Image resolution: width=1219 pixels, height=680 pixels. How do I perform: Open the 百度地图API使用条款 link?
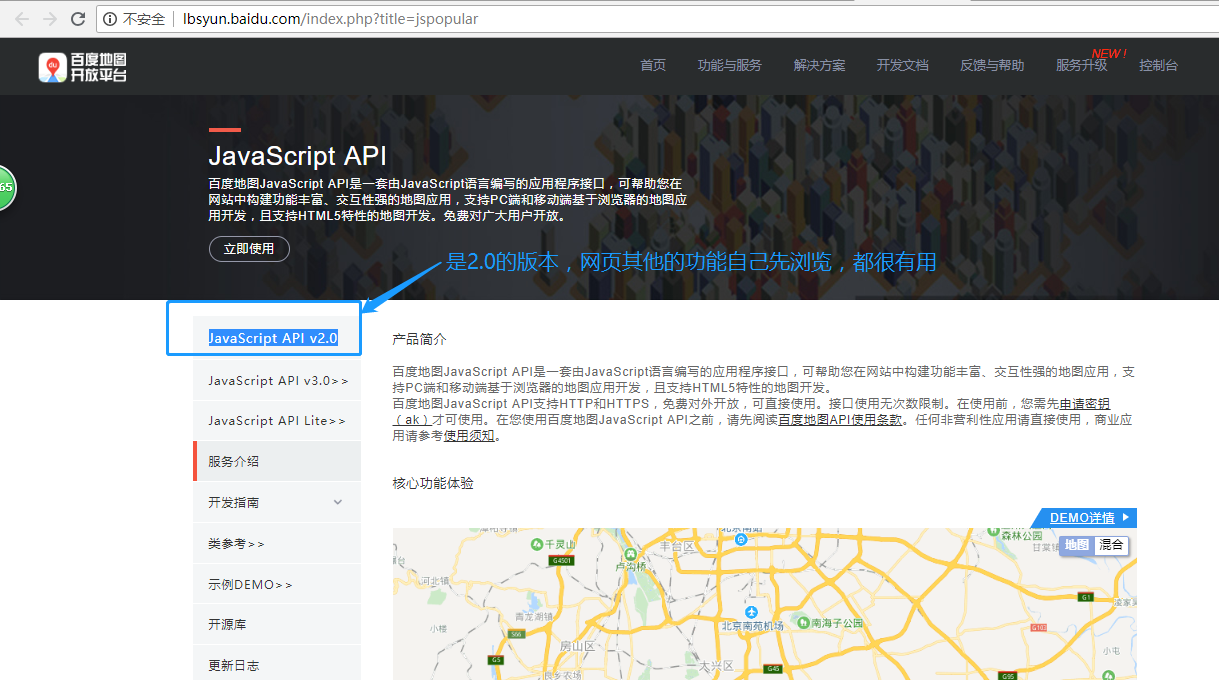[x=841, y=420]
